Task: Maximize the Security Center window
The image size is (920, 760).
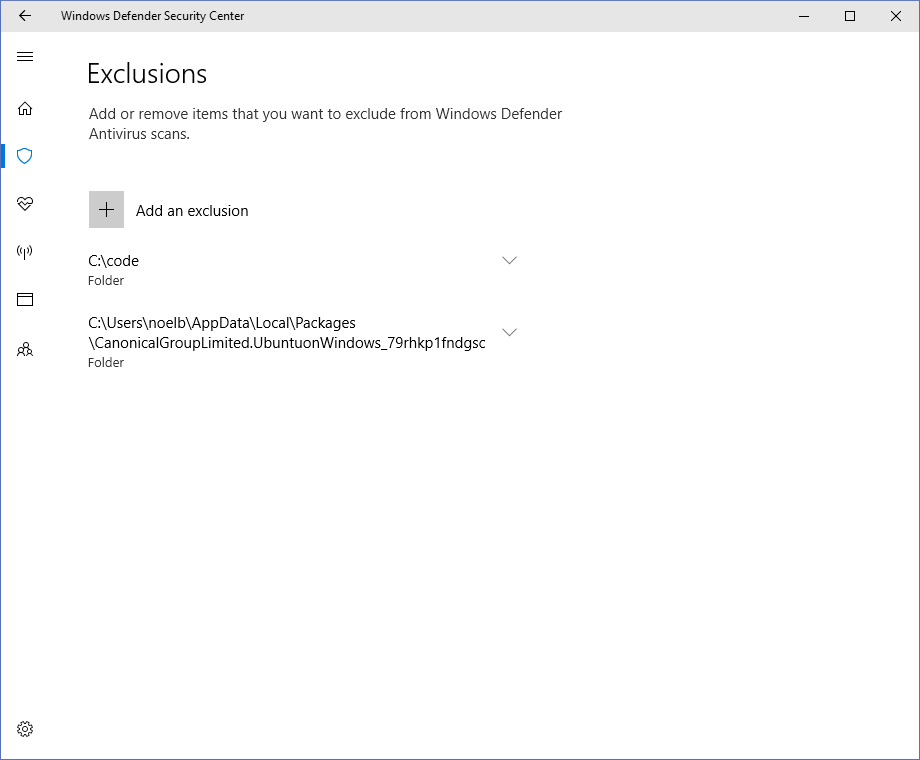Action: [850, 16]
